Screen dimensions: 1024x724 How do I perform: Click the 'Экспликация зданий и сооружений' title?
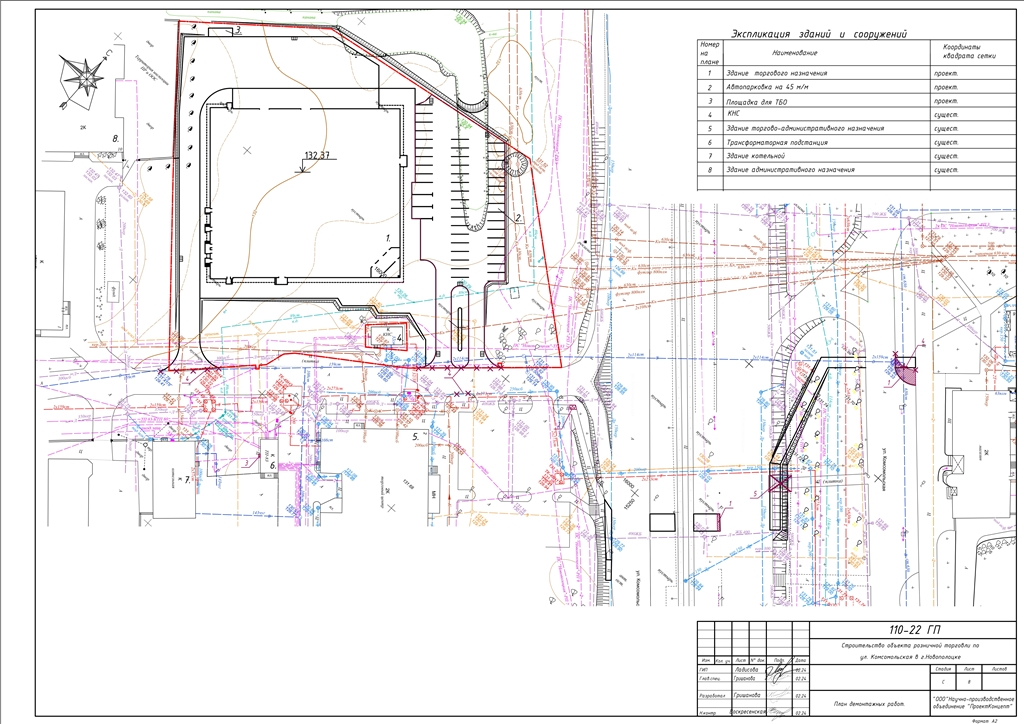point(819,33)
